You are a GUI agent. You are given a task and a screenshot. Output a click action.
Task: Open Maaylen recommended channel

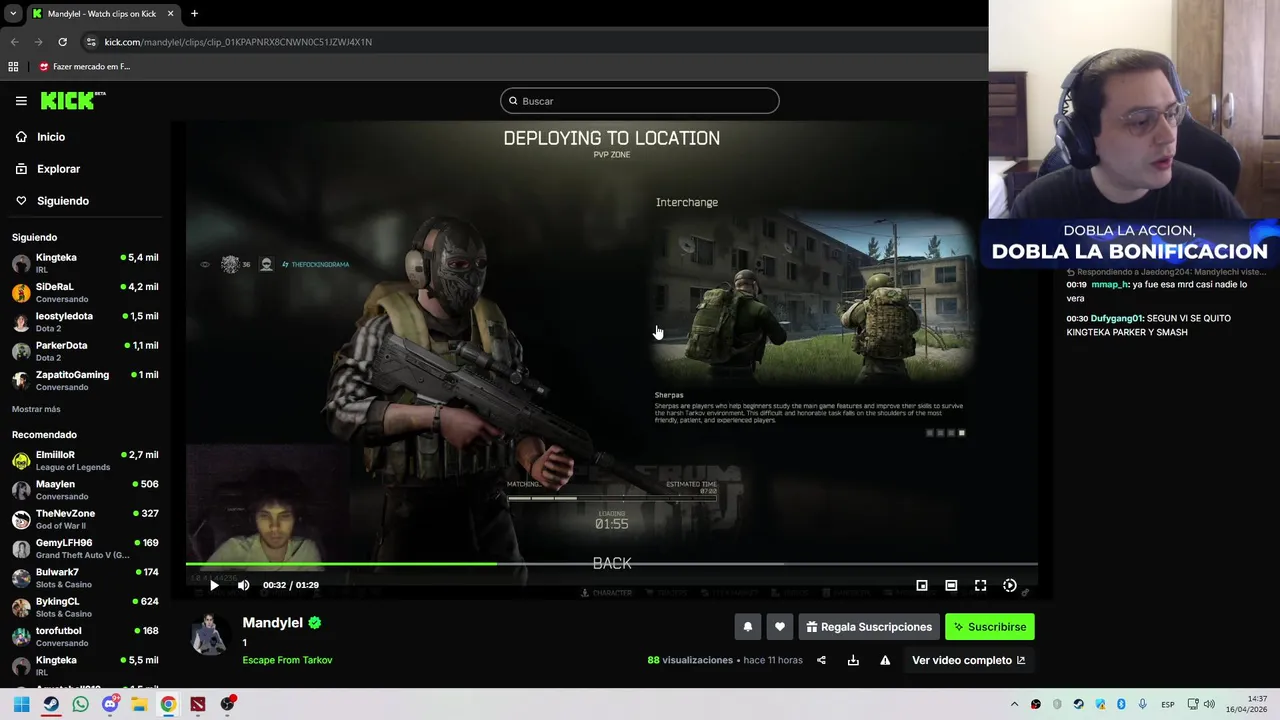pos(85,490)
